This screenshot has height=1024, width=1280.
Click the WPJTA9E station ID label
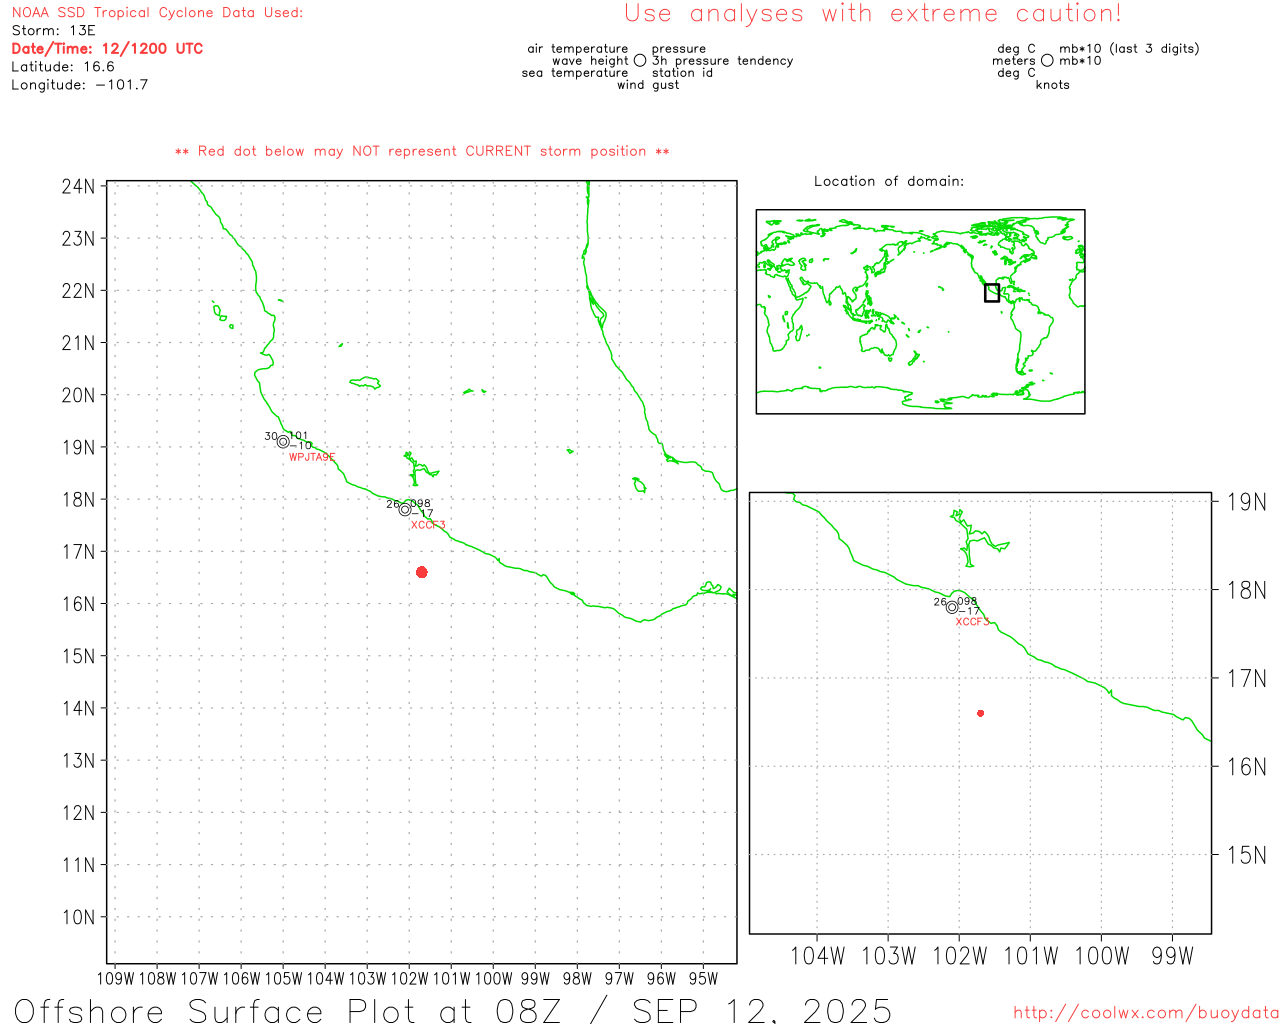tap(312, 458)
